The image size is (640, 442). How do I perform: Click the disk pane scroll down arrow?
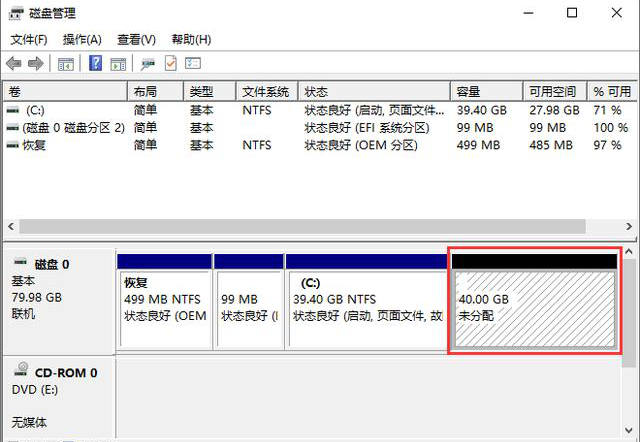point(629,430)
